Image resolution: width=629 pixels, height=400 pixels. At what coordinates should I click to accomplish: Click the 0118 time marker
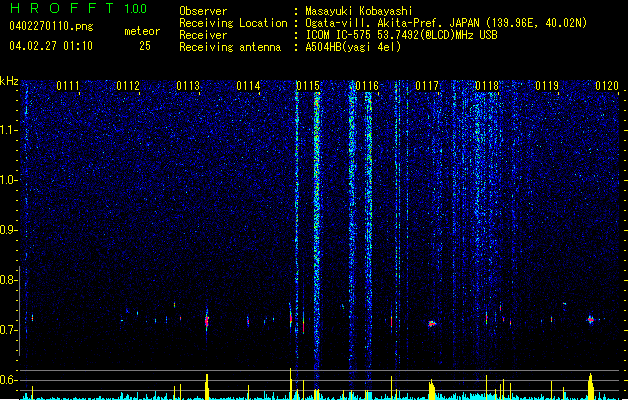[487, 85]
